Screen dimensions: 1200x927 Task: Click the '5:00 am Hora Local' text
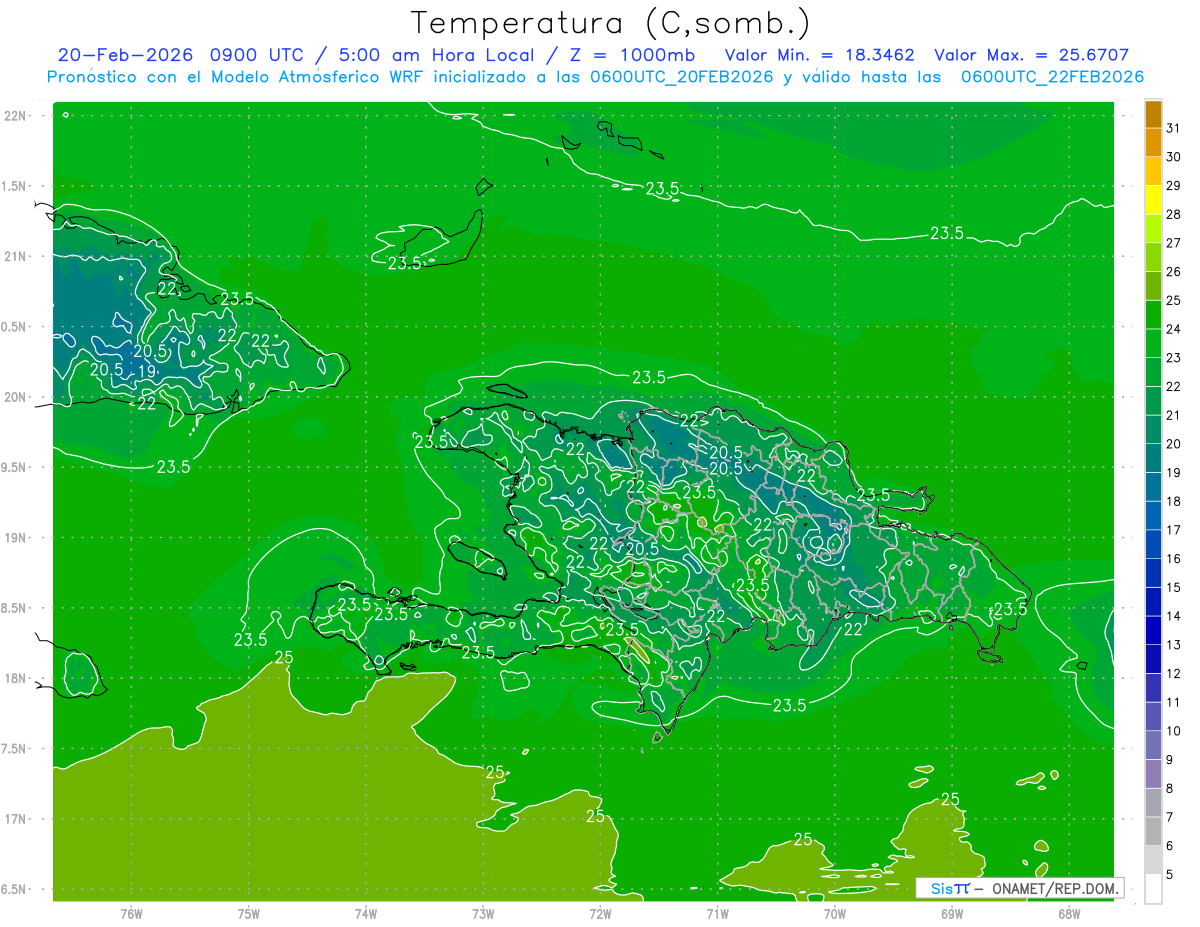click(439, 55)
